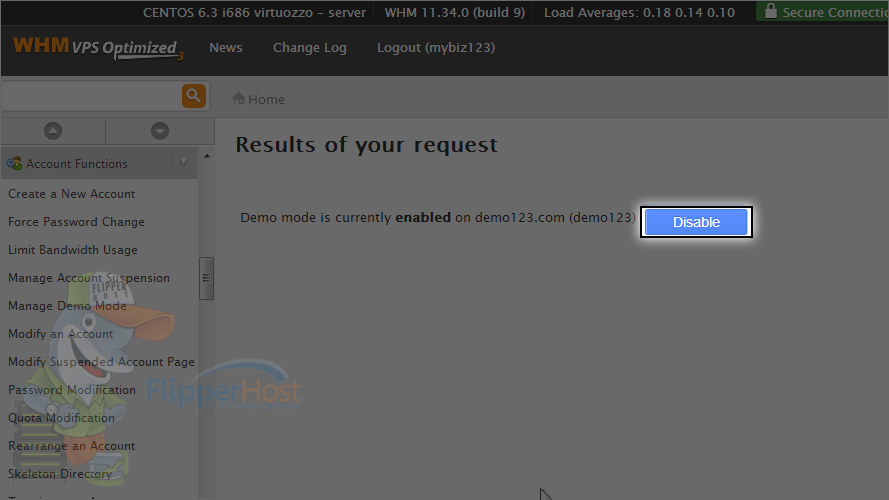The width and height of the screenshot is (889, 500).
Task: Disable demo mode for demo123.com
Action: (x=696, y=222)
